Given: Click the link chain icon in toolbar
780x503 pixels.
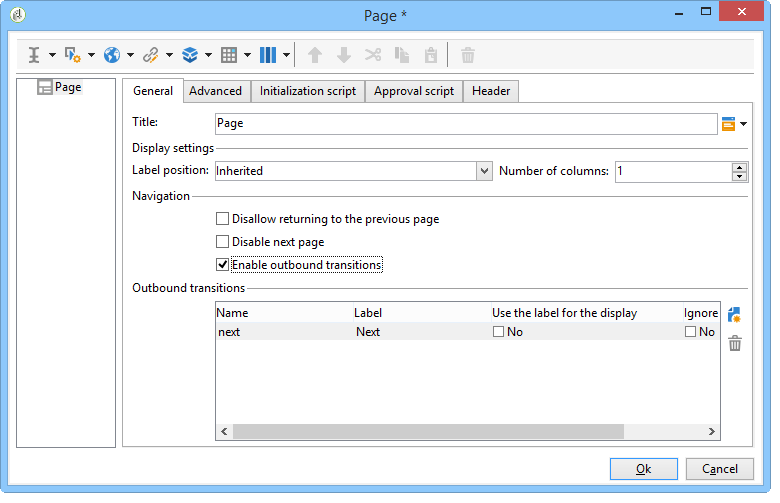Looking at the screenshot, I should coord(151,55).
